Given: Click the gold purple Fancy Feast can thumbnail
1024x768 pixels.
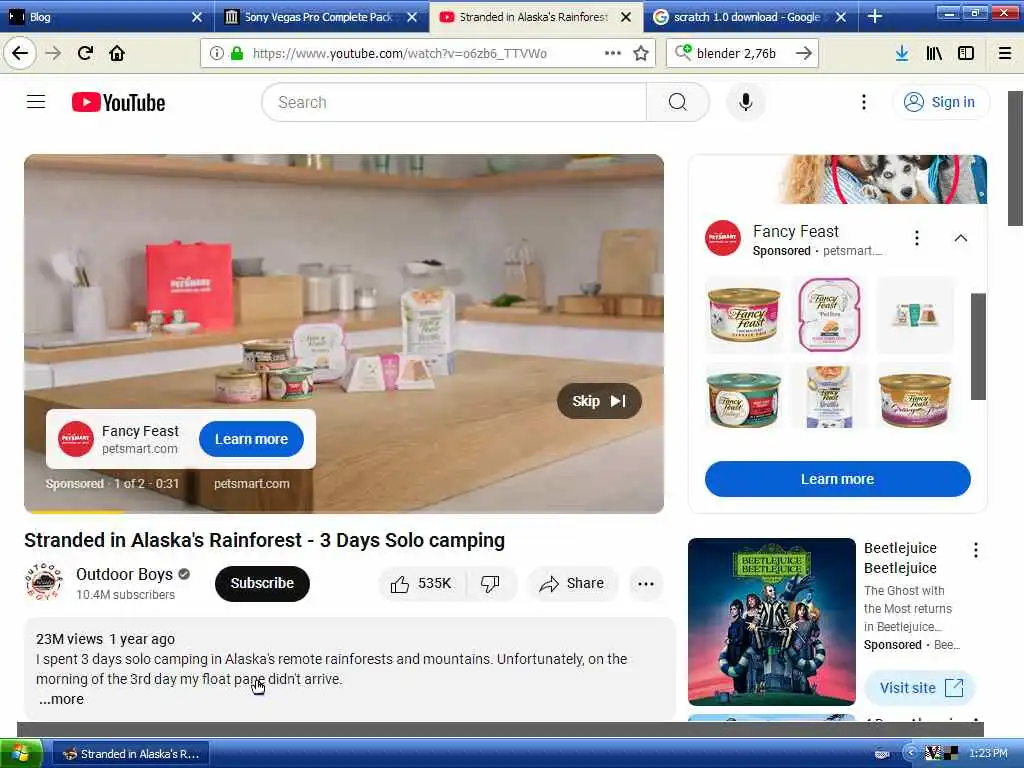Looking at the screenshot, I should 914,398.
